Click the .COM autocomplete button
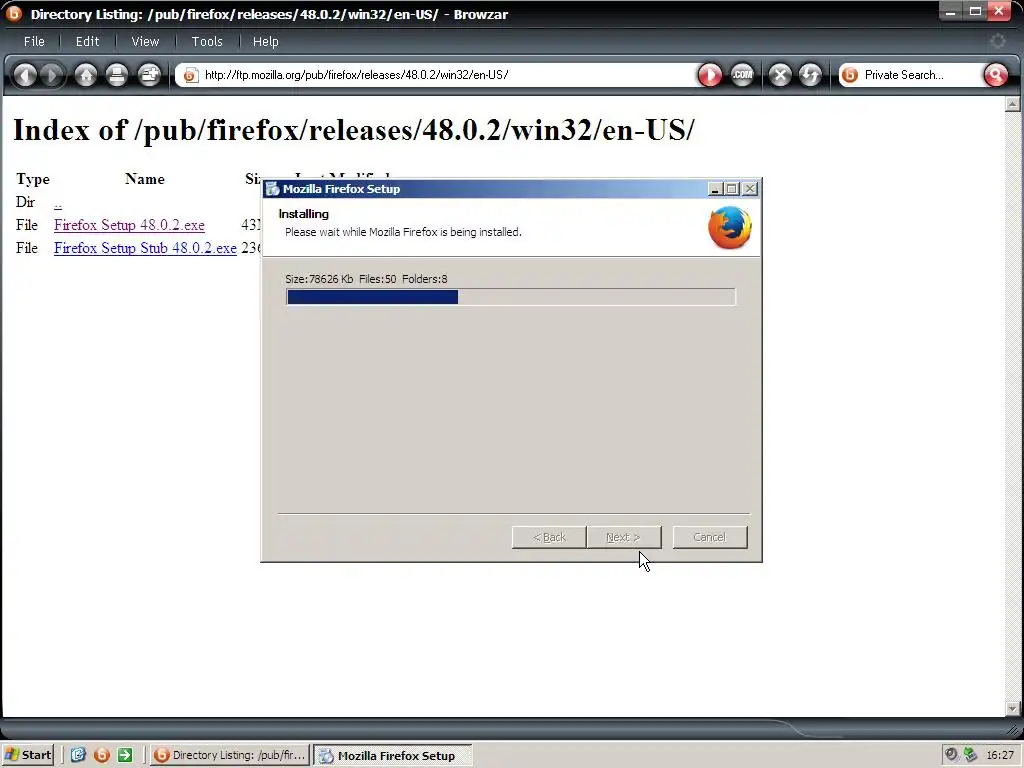 742,75
